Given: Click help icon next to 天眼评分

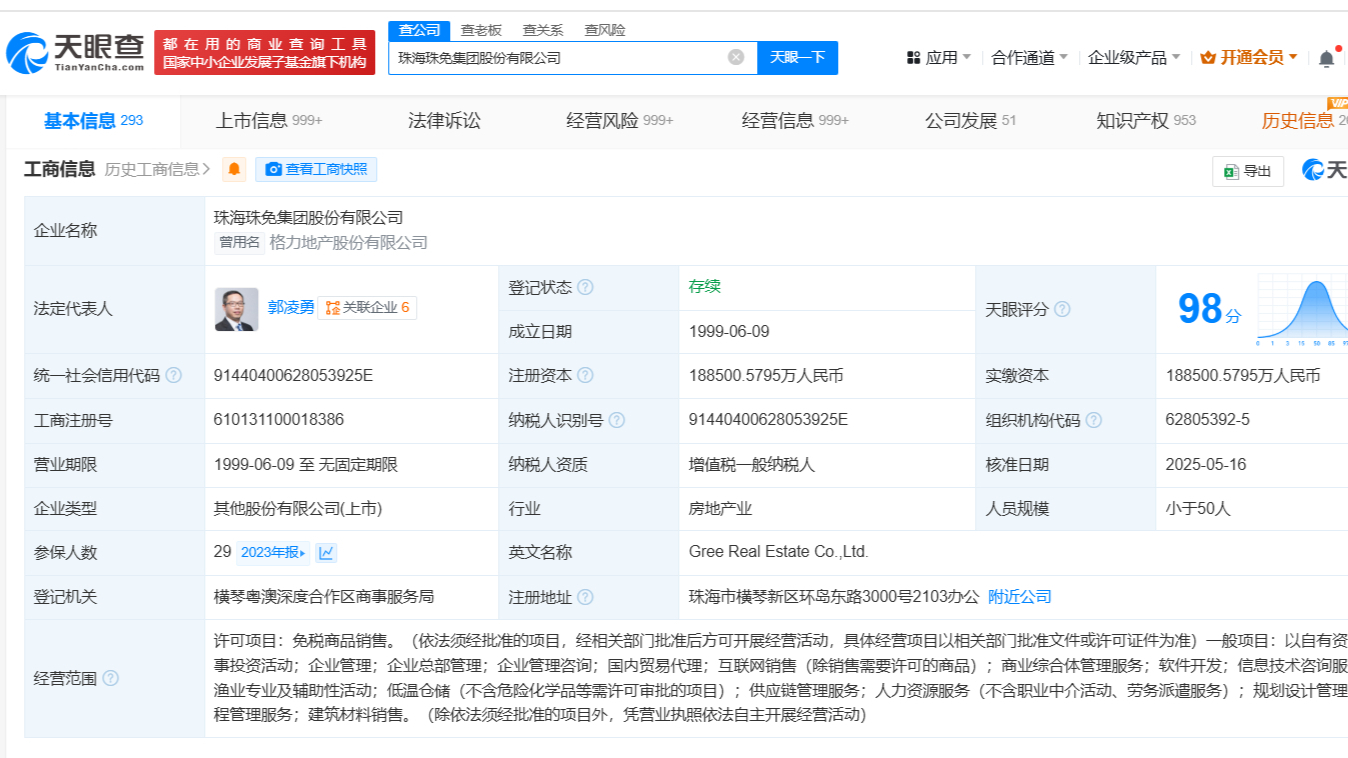Looking at the screenshot, I should point(1062,310).
